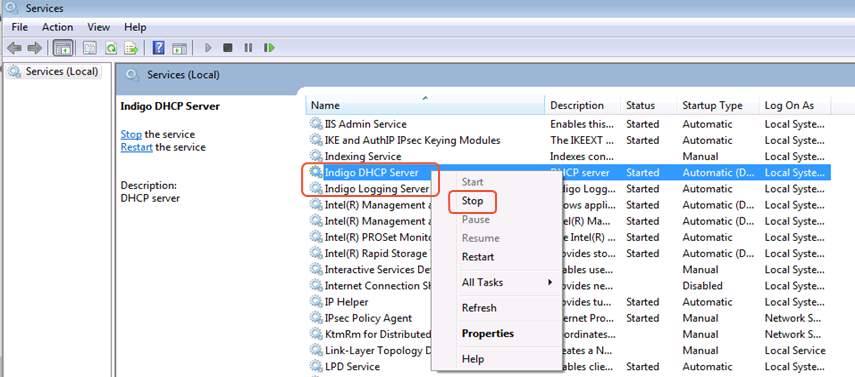Click the gear icon beside LPD Service
Image resolution: width=855 pixels, height=377 pixels.
click(316, 366)
